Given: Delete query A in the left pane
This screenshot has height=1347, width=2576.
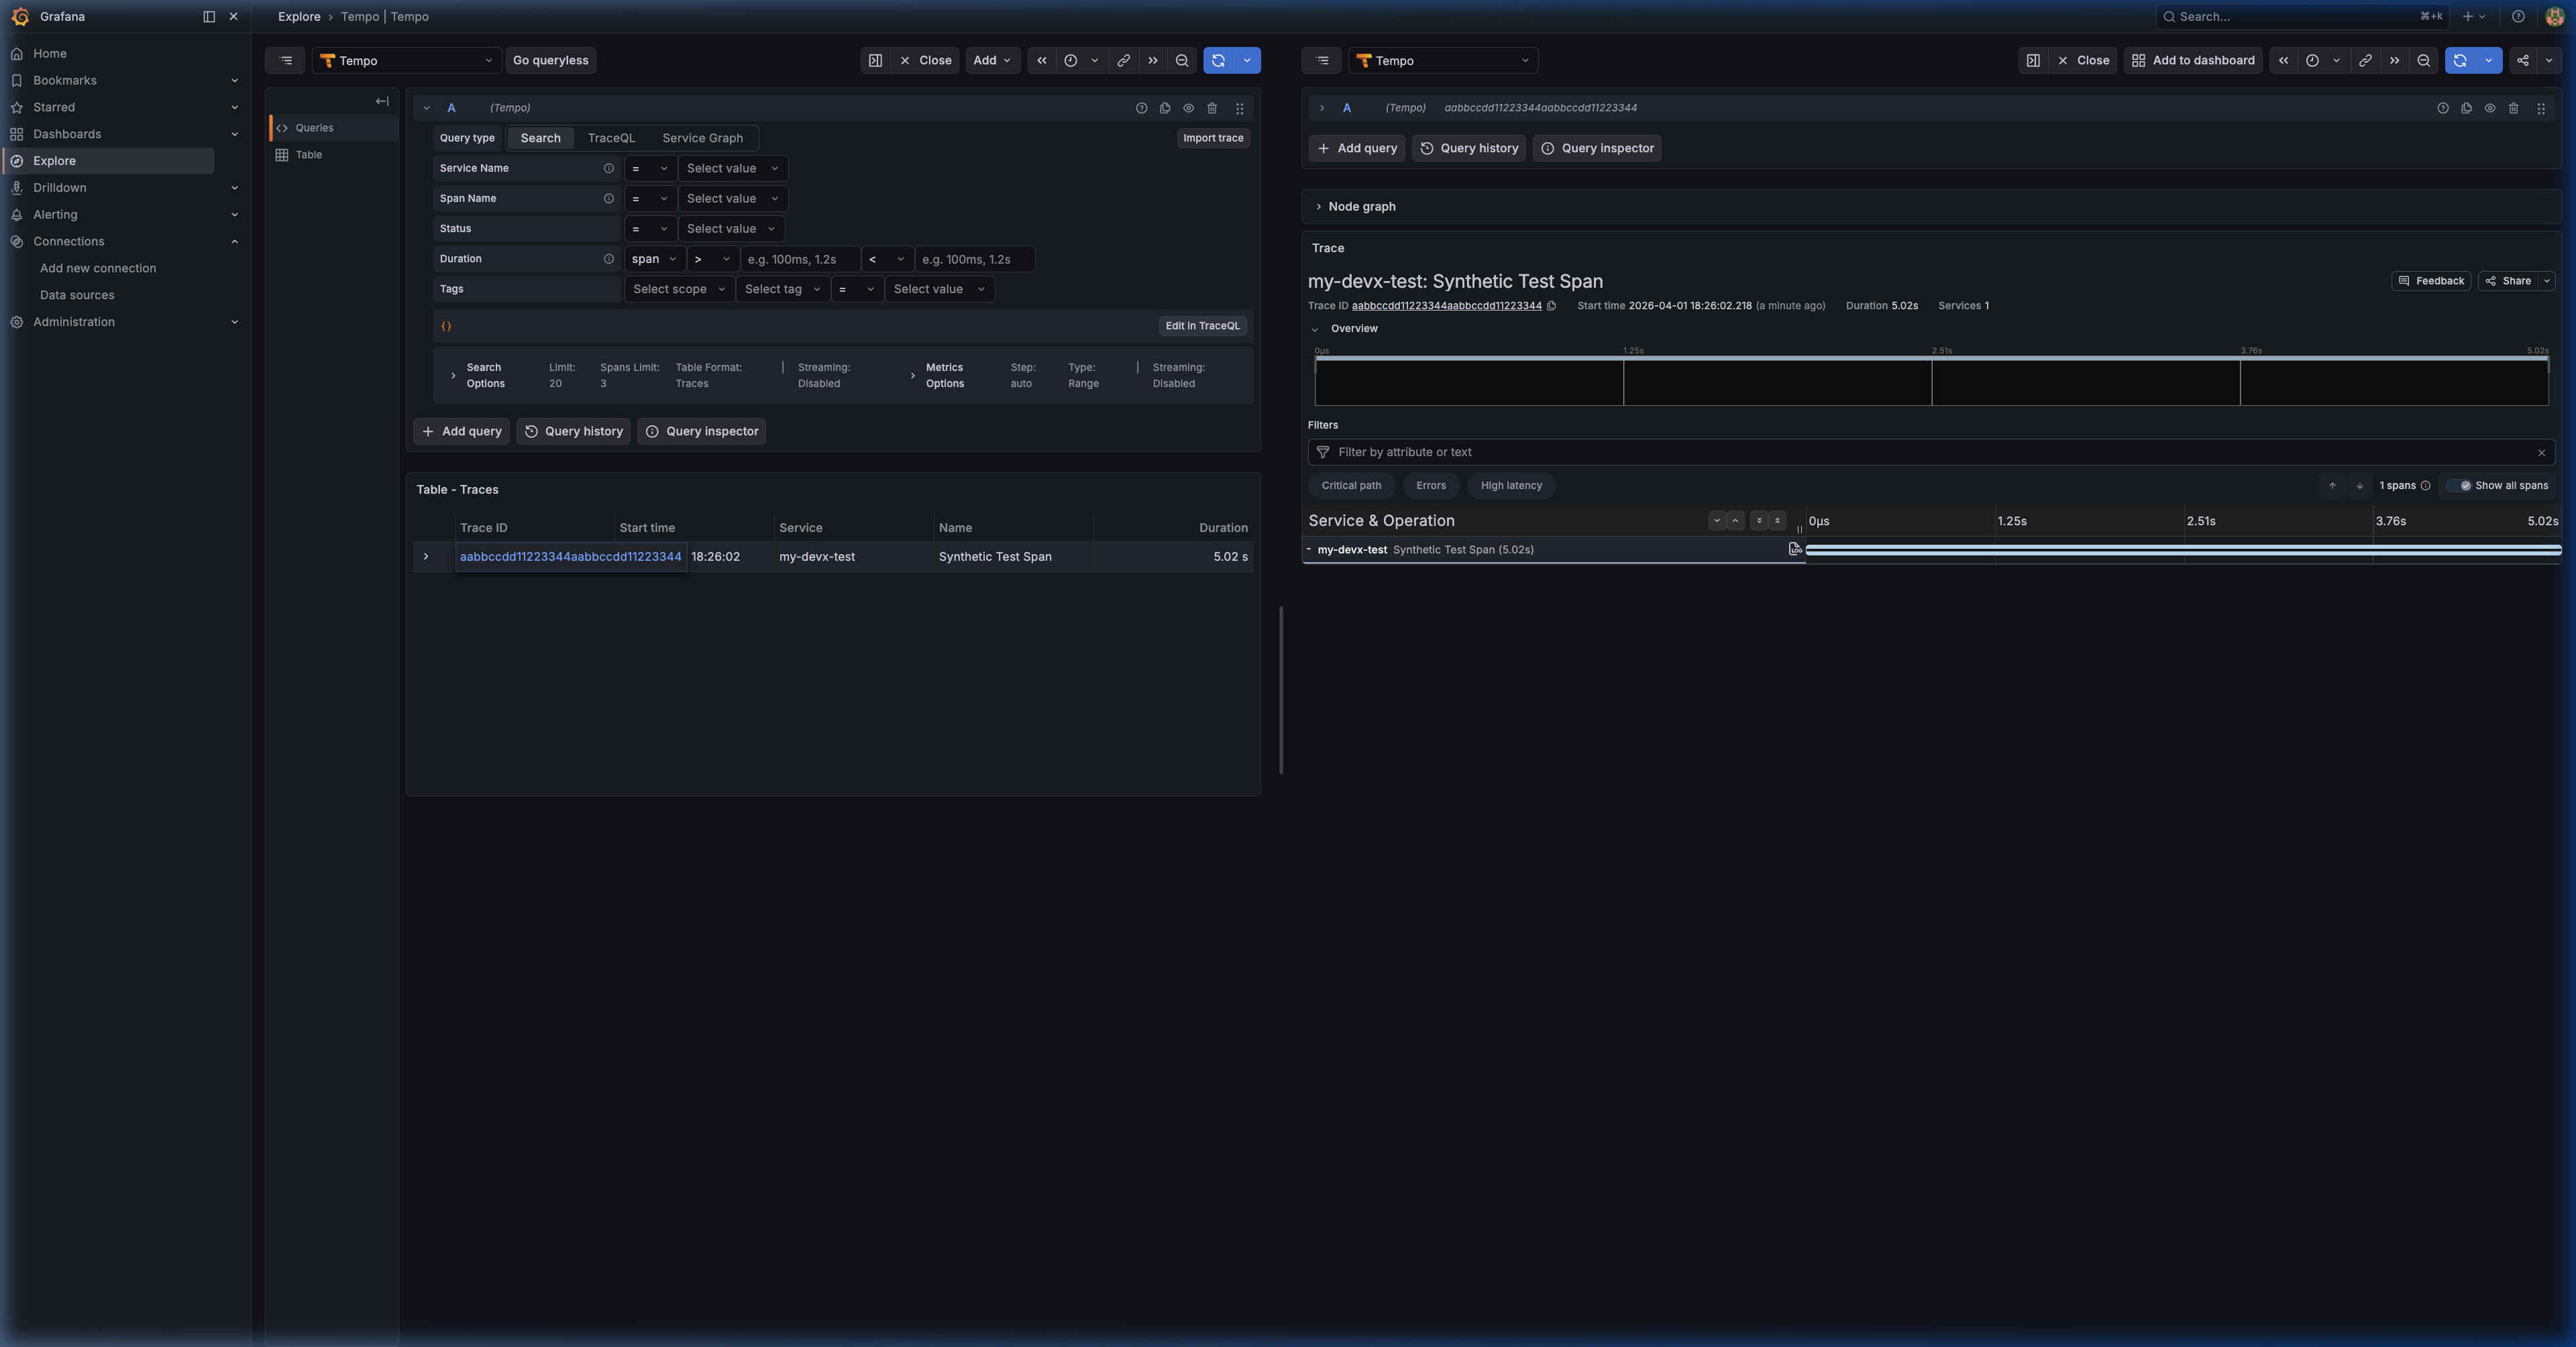Looking at the screenshot, I should tap(1212, 108).
